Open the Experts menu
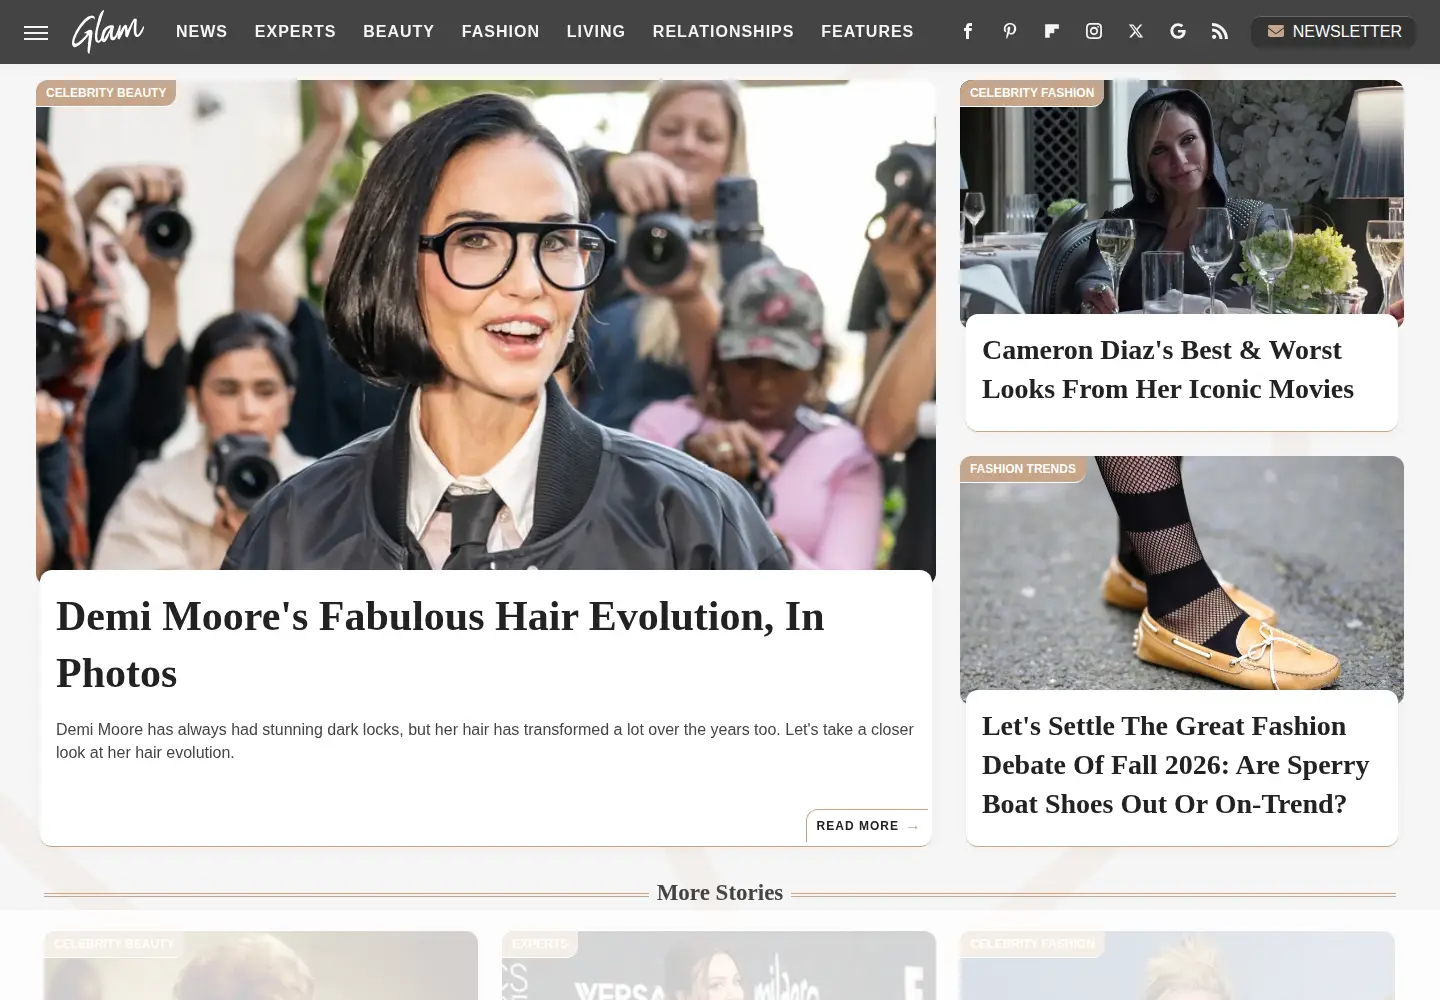Screen dimensions: 1440x1000 [295, 32]
